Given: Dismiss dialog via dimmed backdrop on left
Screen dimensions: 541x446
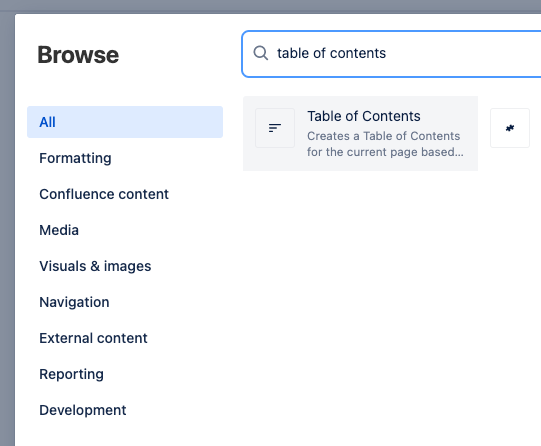Looking at the screenshot, I should (7, 228).
